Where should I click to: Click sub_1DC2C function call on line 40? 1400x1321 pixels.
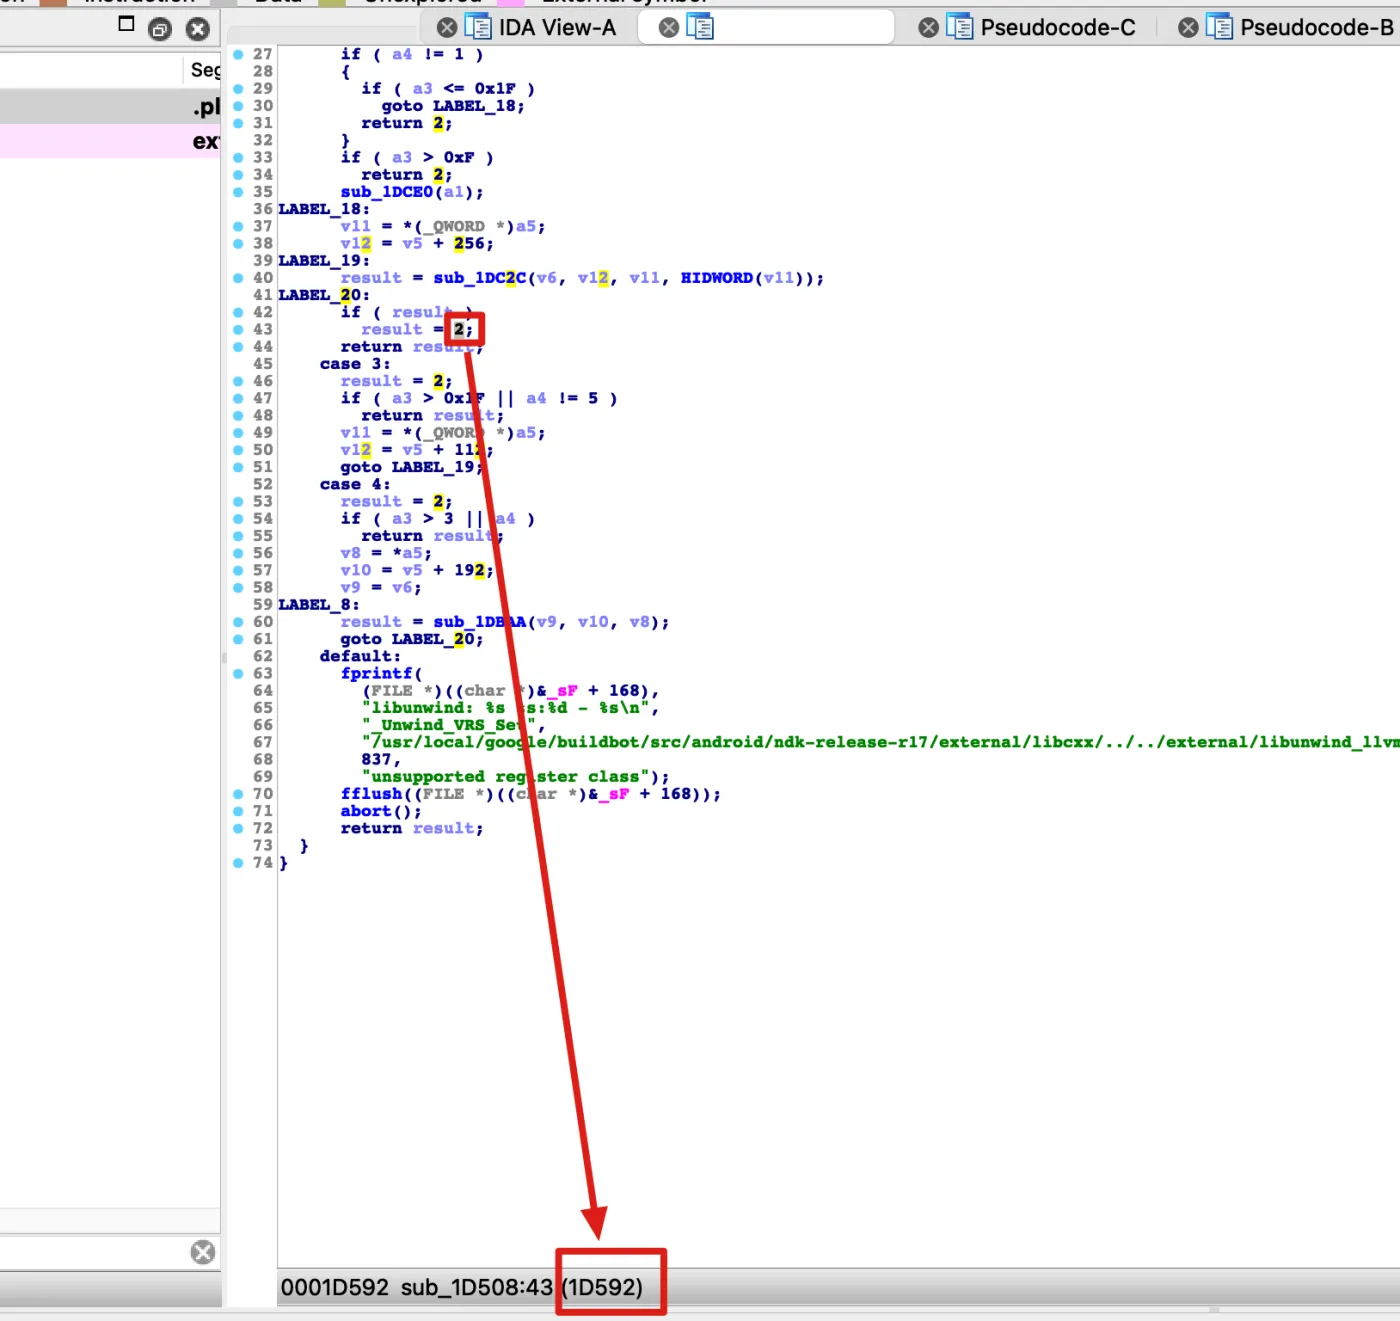pos(479,278)
